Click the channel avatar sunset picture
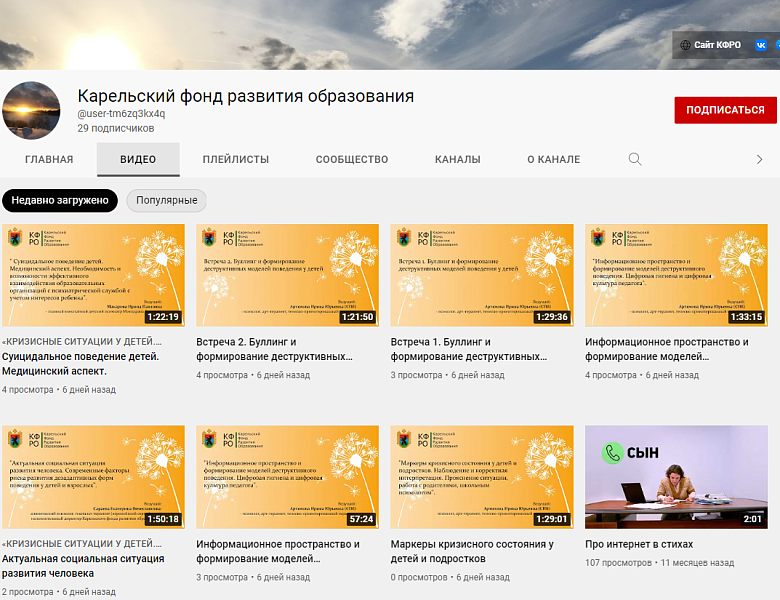This screenshot has width=780, height=600. point(31,110)
